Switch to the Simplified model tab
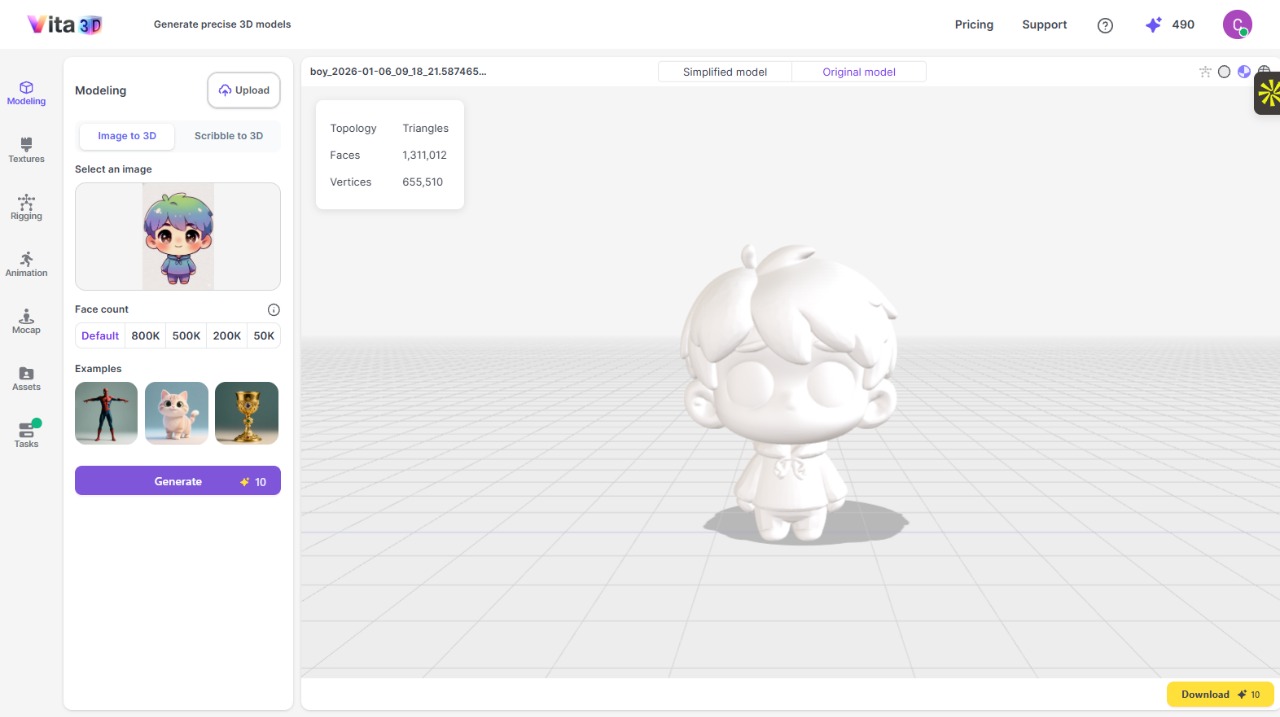1280x717 pixels. coord(725,72)
